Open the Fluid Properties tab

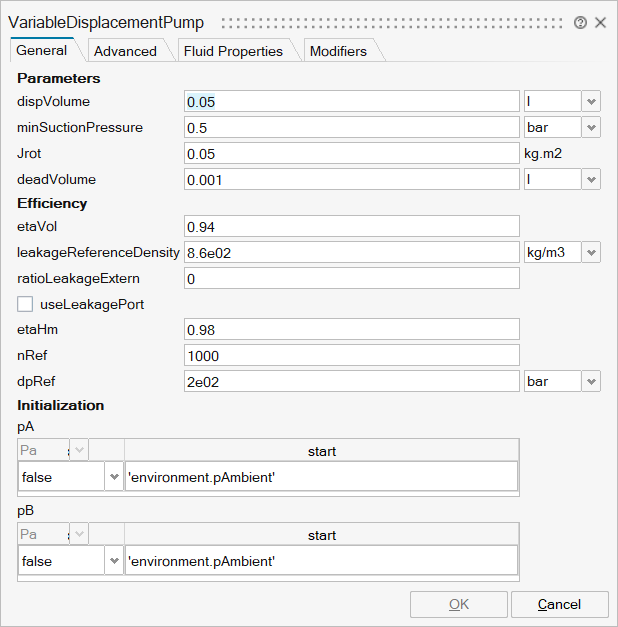point(233,51)
